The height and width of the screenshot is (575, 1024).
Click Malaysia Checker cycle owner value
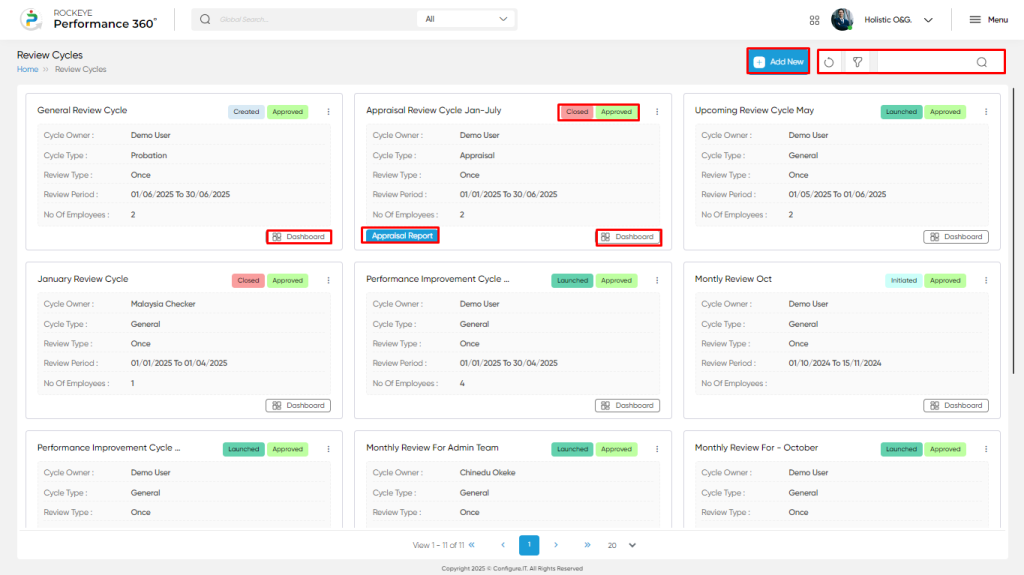(x=163, y=304)
